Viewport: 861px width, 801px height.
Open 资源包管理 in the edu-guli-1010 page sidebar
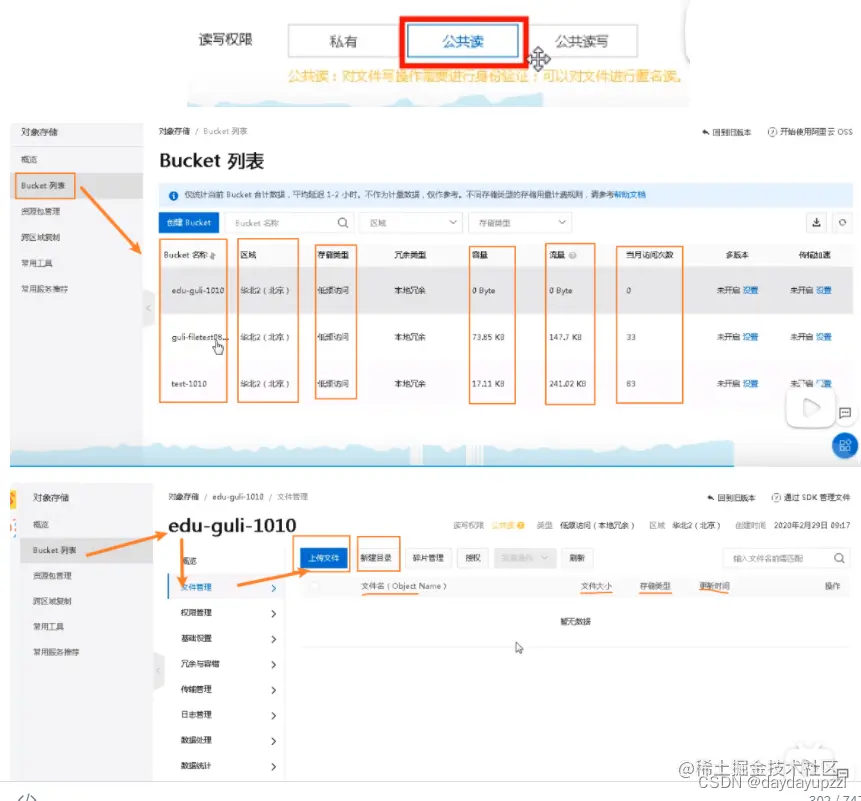tap(52, 575)
